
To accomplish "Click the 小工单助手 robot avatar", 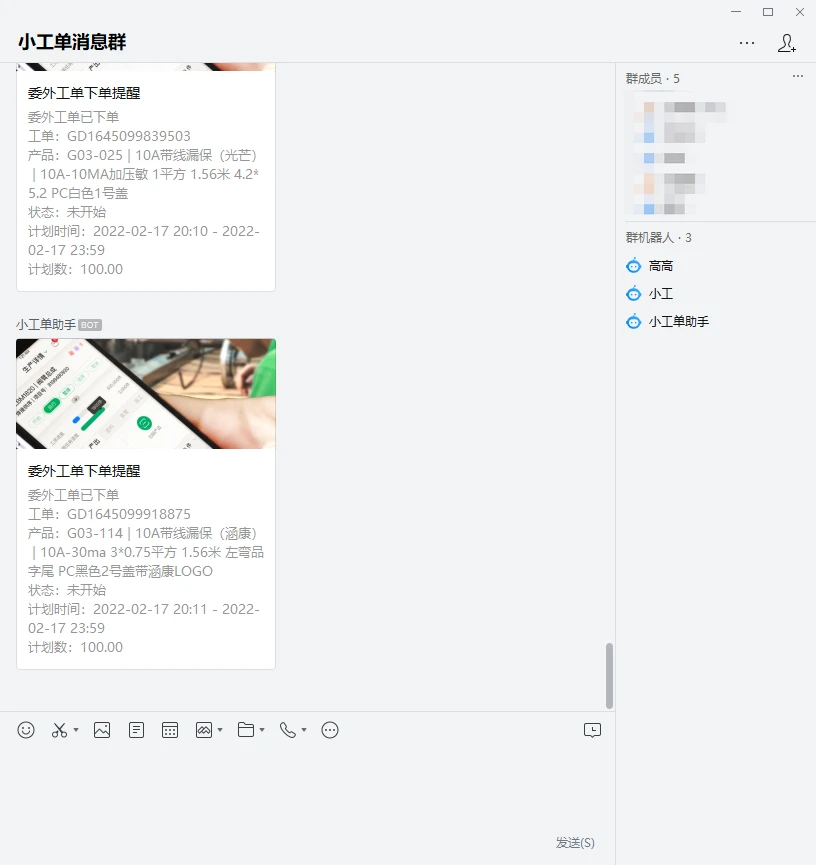I will (633, 321).
